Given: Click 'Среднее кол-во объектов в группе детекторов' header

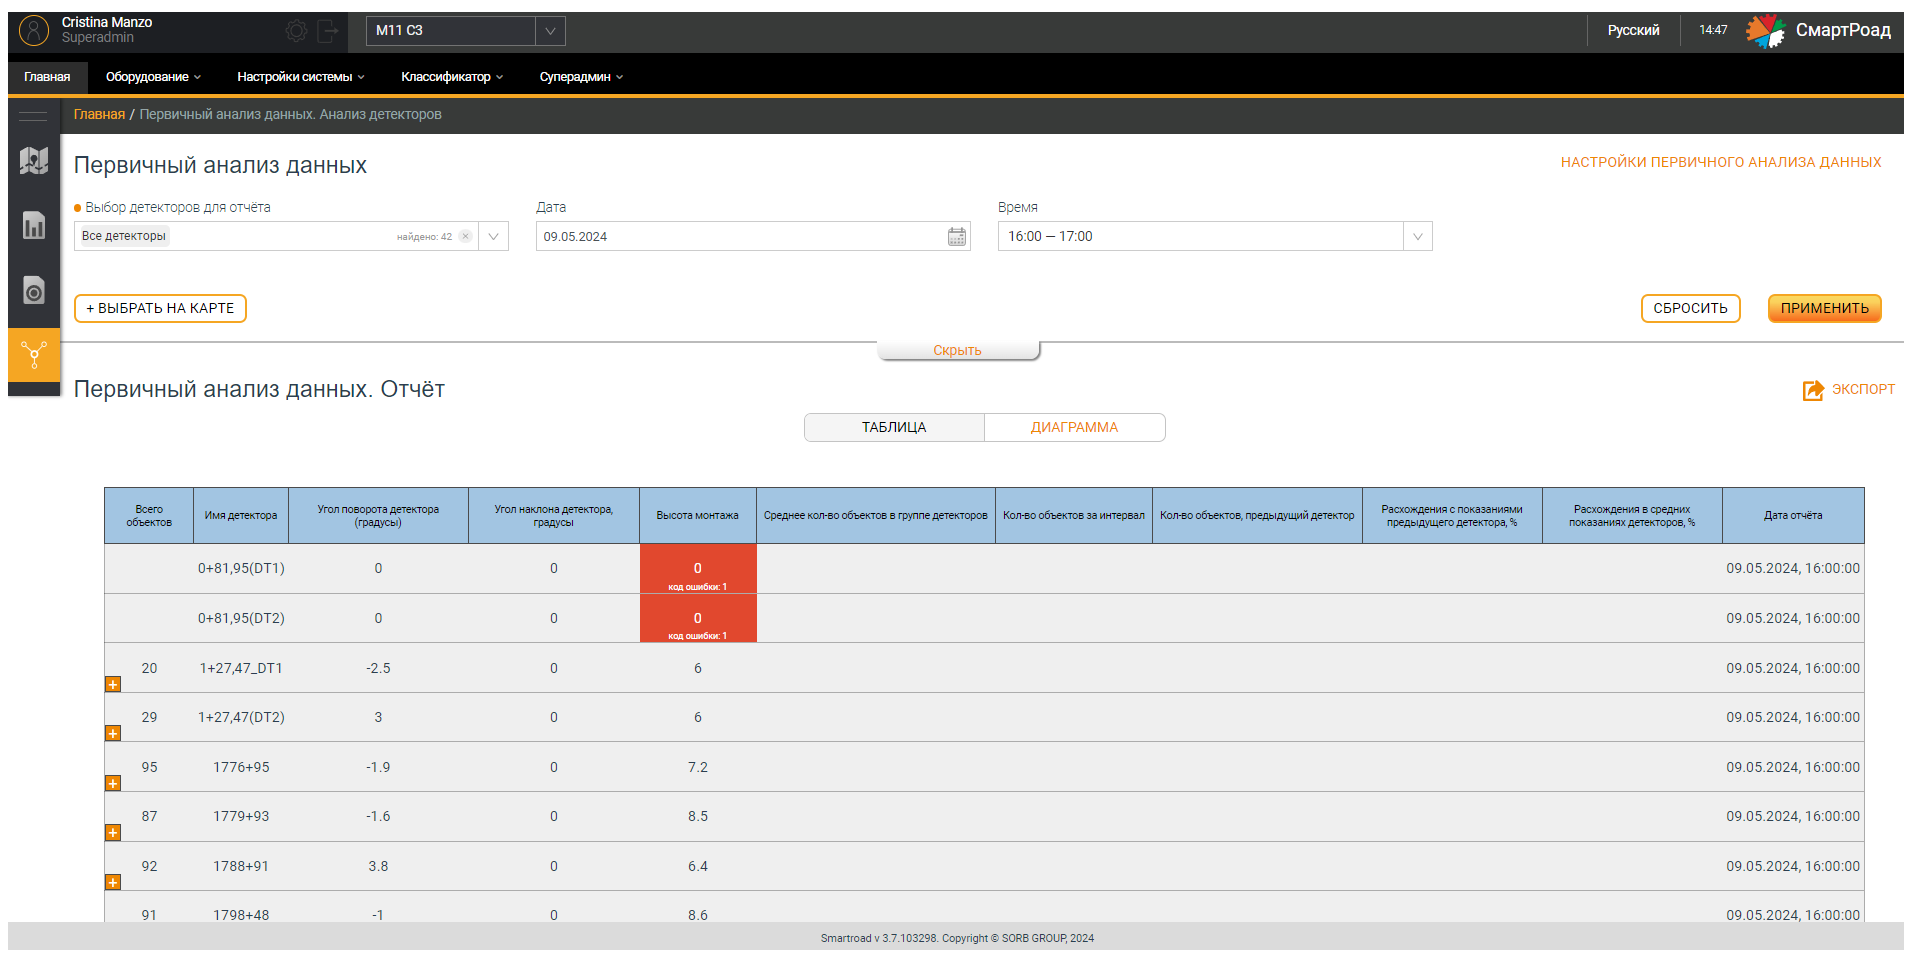Looking at the screenshot, I should (x=875, y=516).
